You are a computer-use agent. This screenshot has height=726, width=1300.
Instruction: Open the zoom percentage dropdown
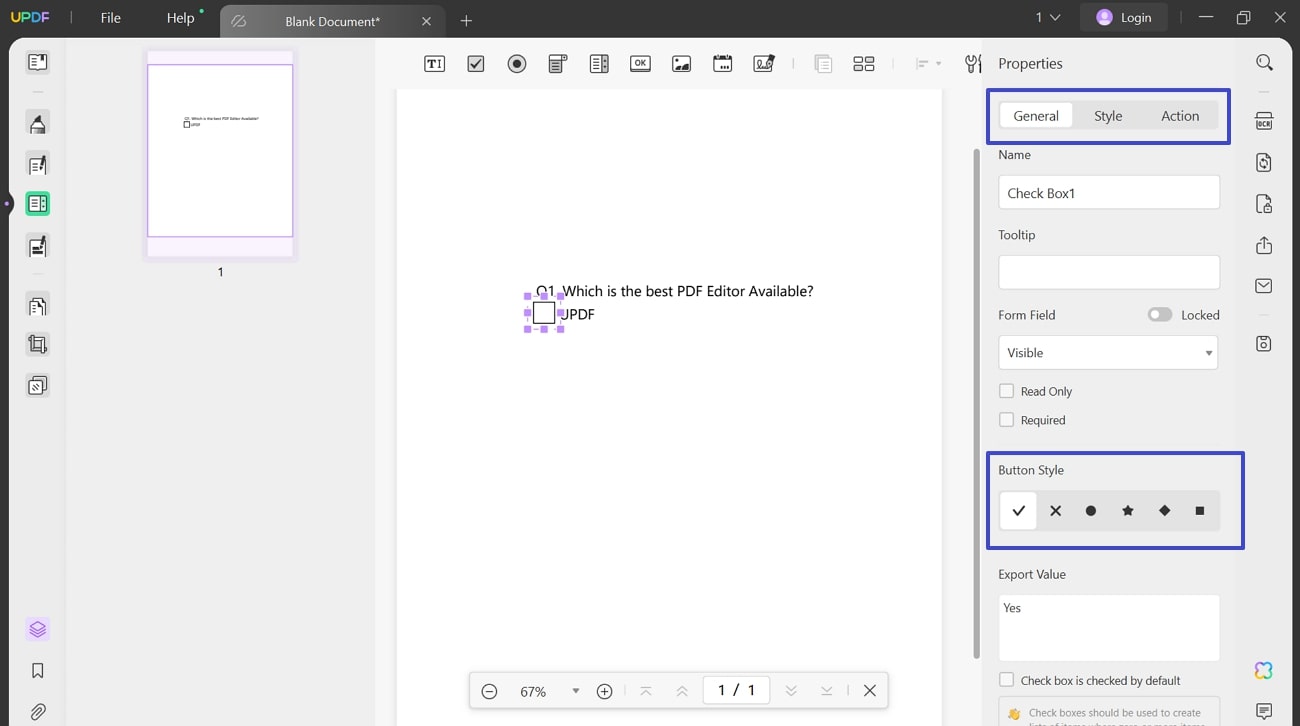pyautogui.click(x=575, y=690)
